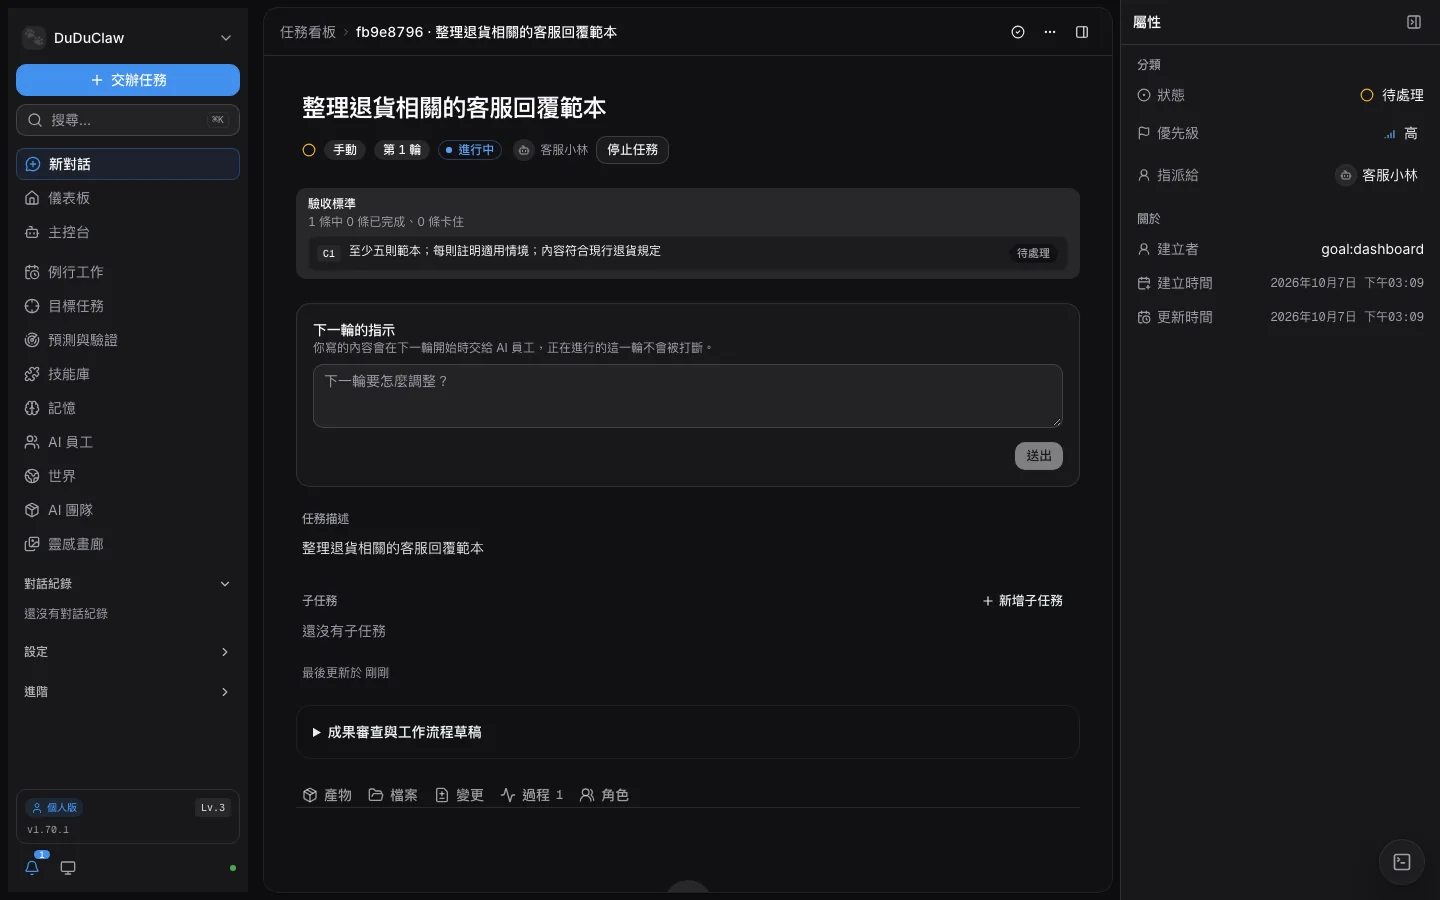1440x900 pixels.
Task: Change the 優先級 value 高
Action: [1401, 133]
